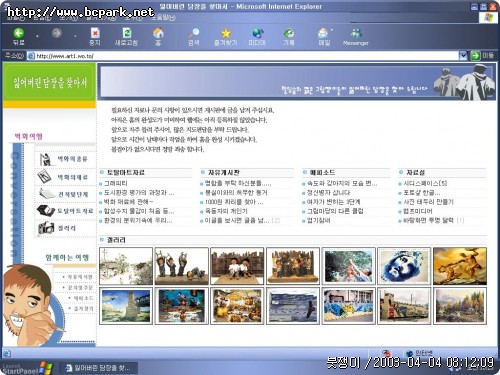The image size is (500, 375).
Task: Open the 토탈아트자료 section heading
Action: click(x=126, y=172)
